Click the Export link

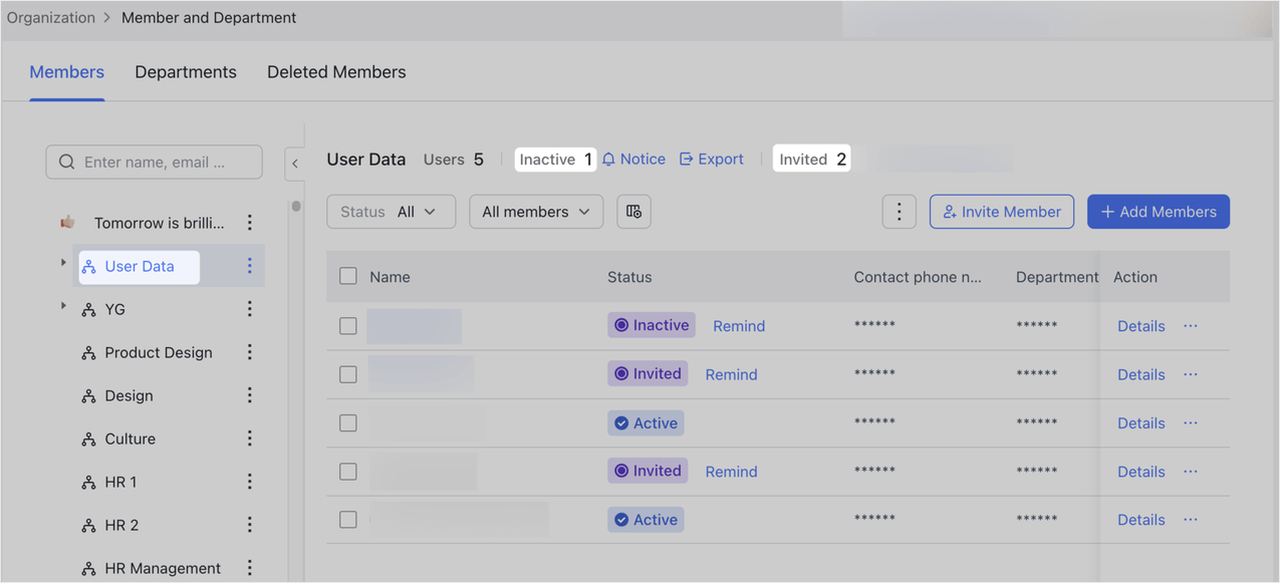tap(720, 159)
